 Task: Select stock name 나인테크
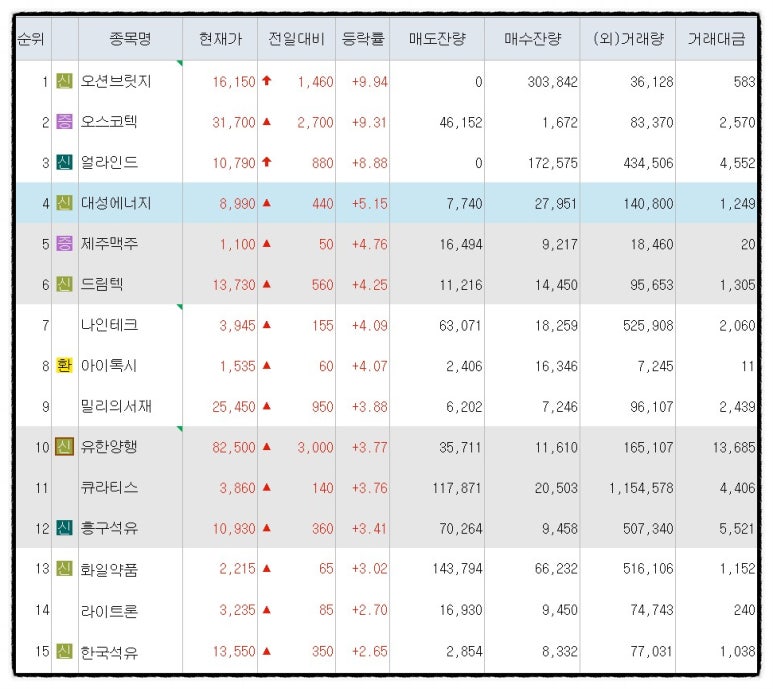pos(109,324)
